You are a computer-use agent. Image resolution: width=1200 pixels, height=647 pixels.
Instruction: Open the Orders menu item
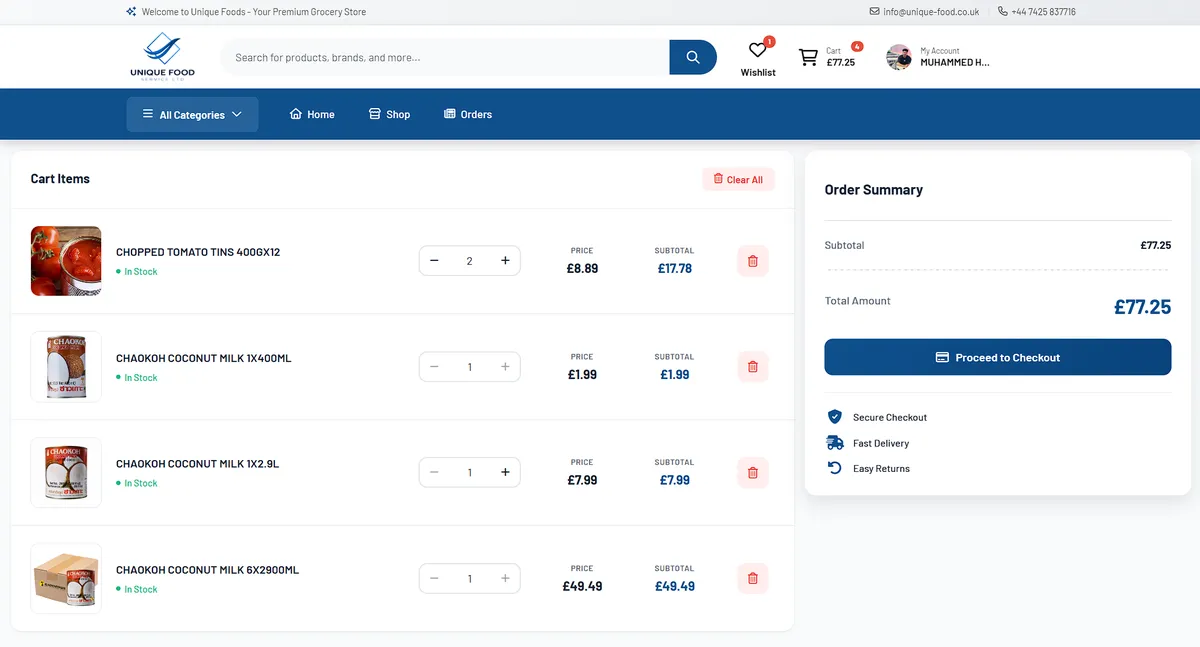468,114
